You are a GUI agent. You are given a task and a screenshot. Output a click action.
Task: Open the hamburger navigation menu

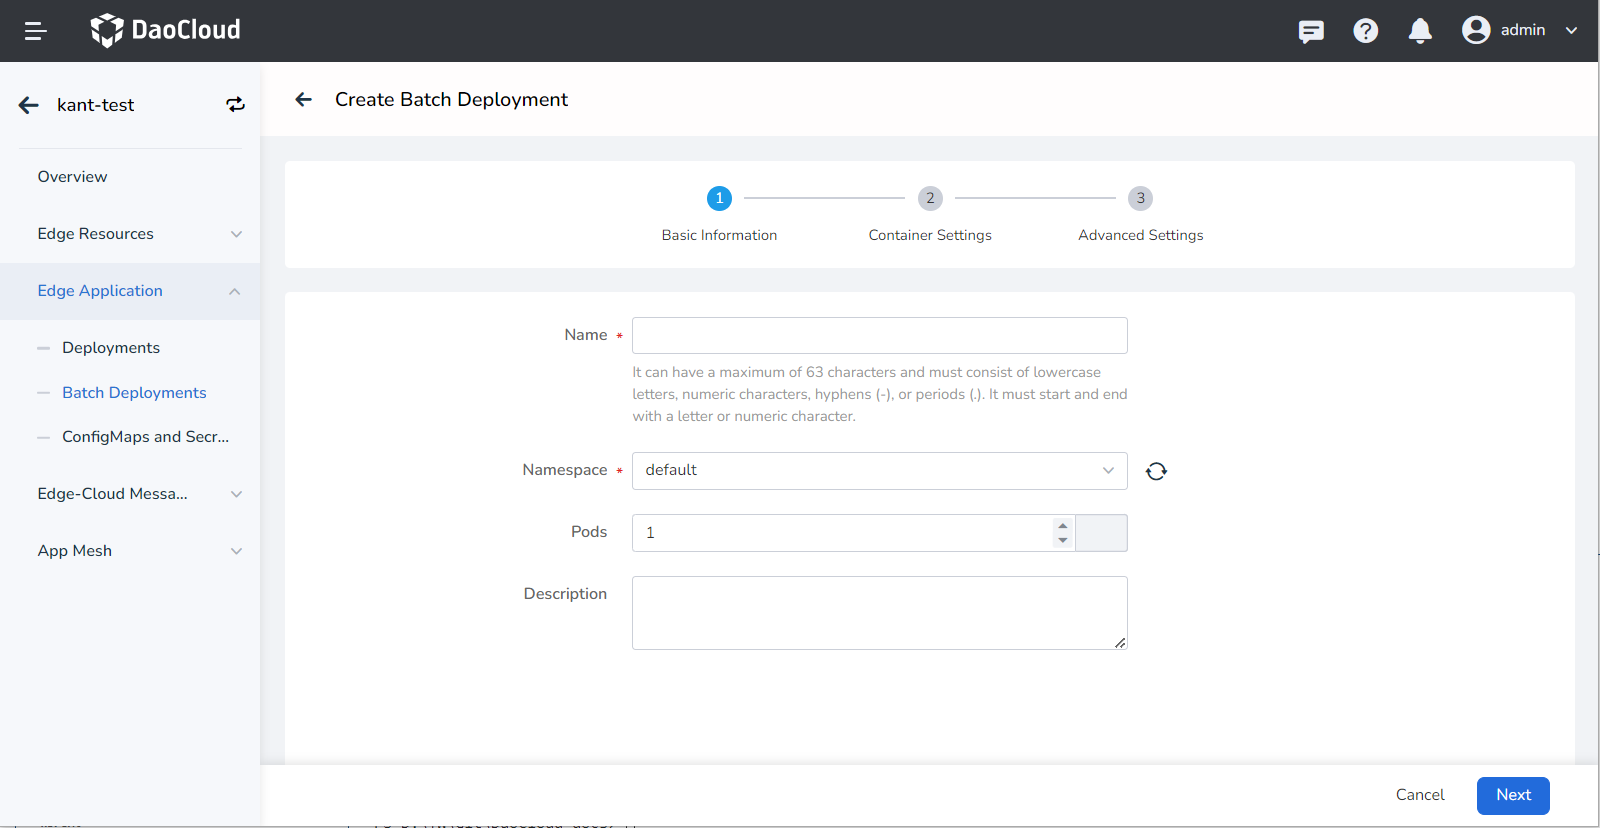coord(36,31)
